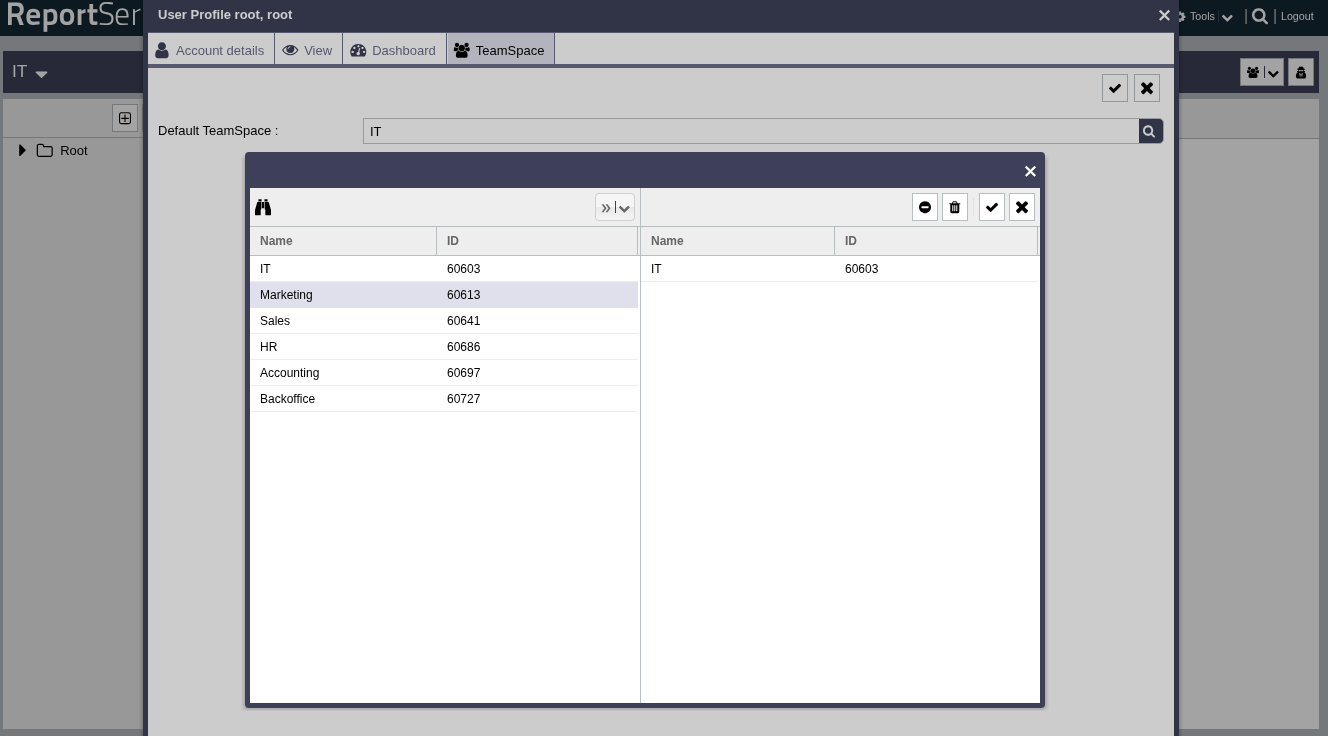Click the Logout link
The image size is (1328, 736).
(1297, 16)
